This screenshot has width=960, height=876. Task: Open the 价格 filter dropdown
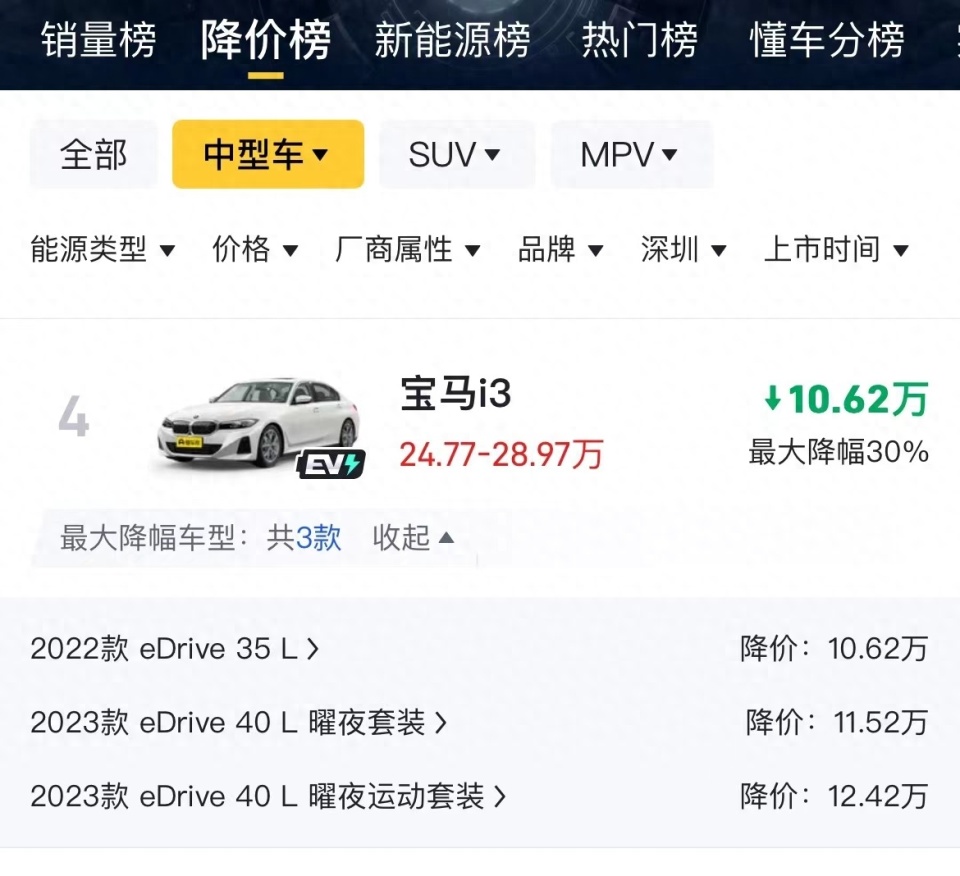(254, 250)
